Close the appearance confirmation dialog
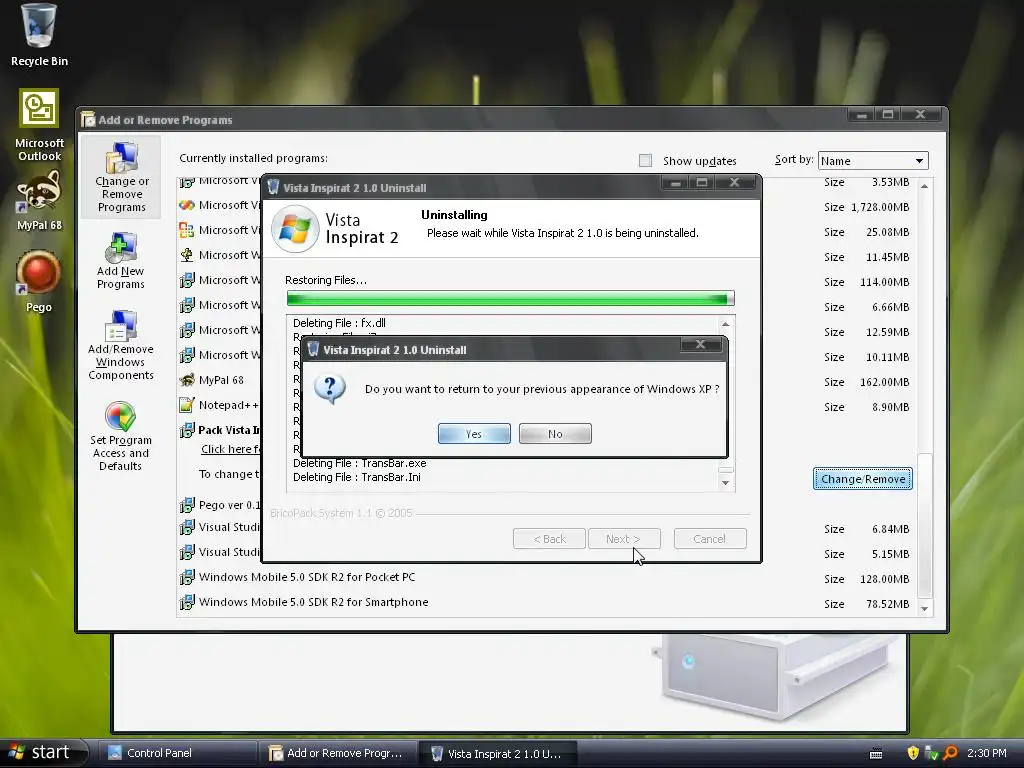1024x768 pixels. tap(700, 344)
